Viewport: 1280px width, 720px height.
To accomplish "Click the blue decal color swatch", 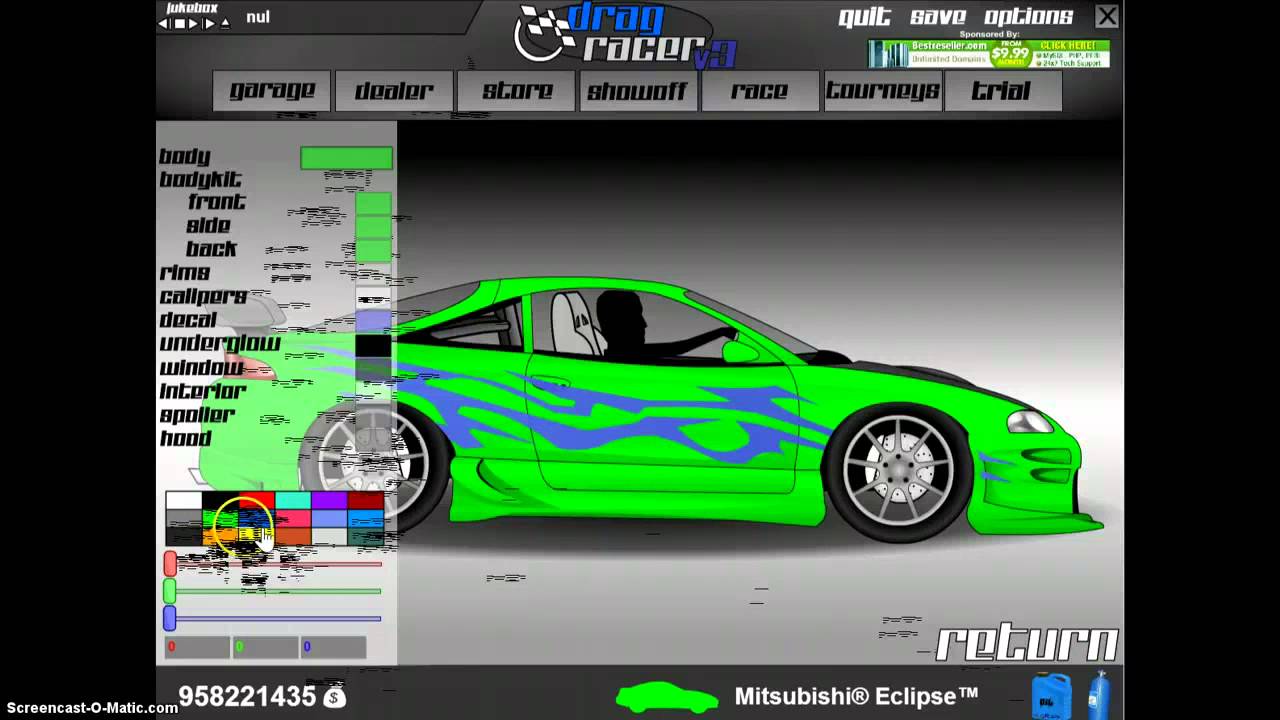I will click(373, 321).
